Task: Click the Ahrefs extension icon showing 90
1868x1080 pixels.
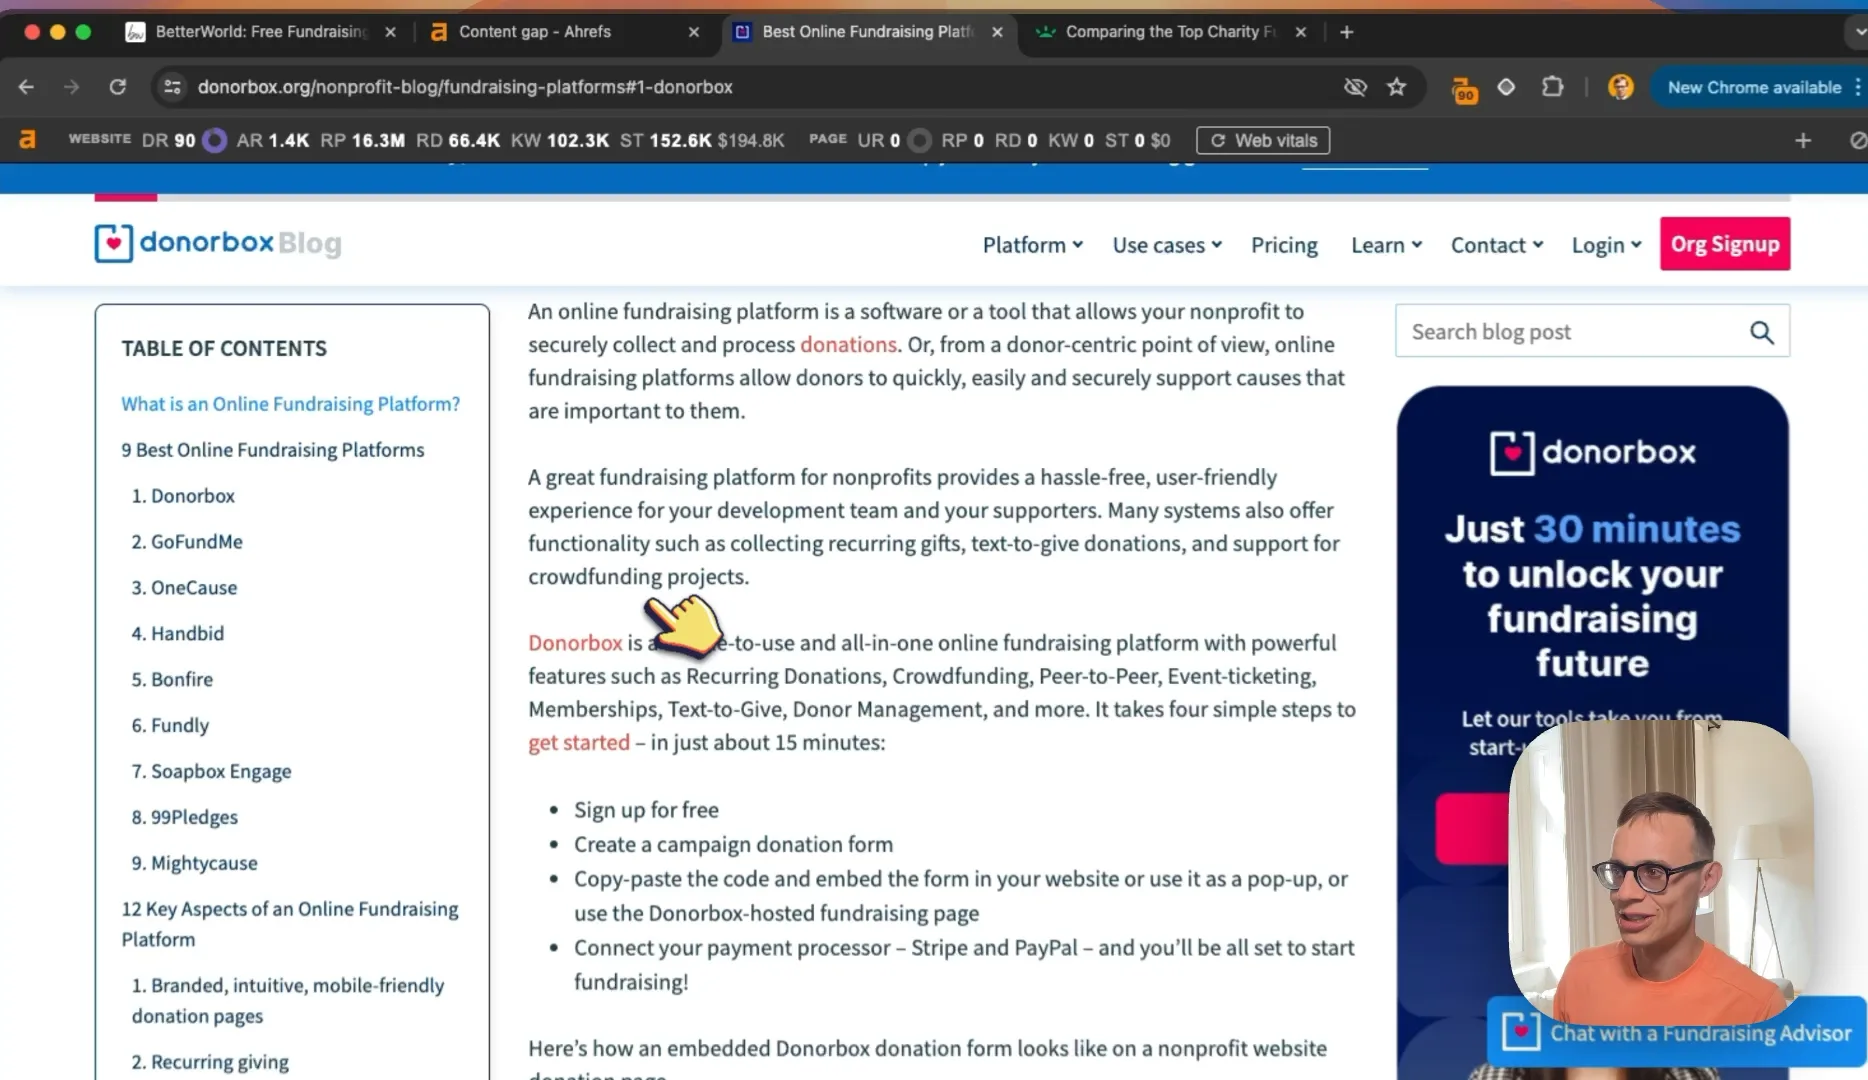Action: pos(1464,89)
